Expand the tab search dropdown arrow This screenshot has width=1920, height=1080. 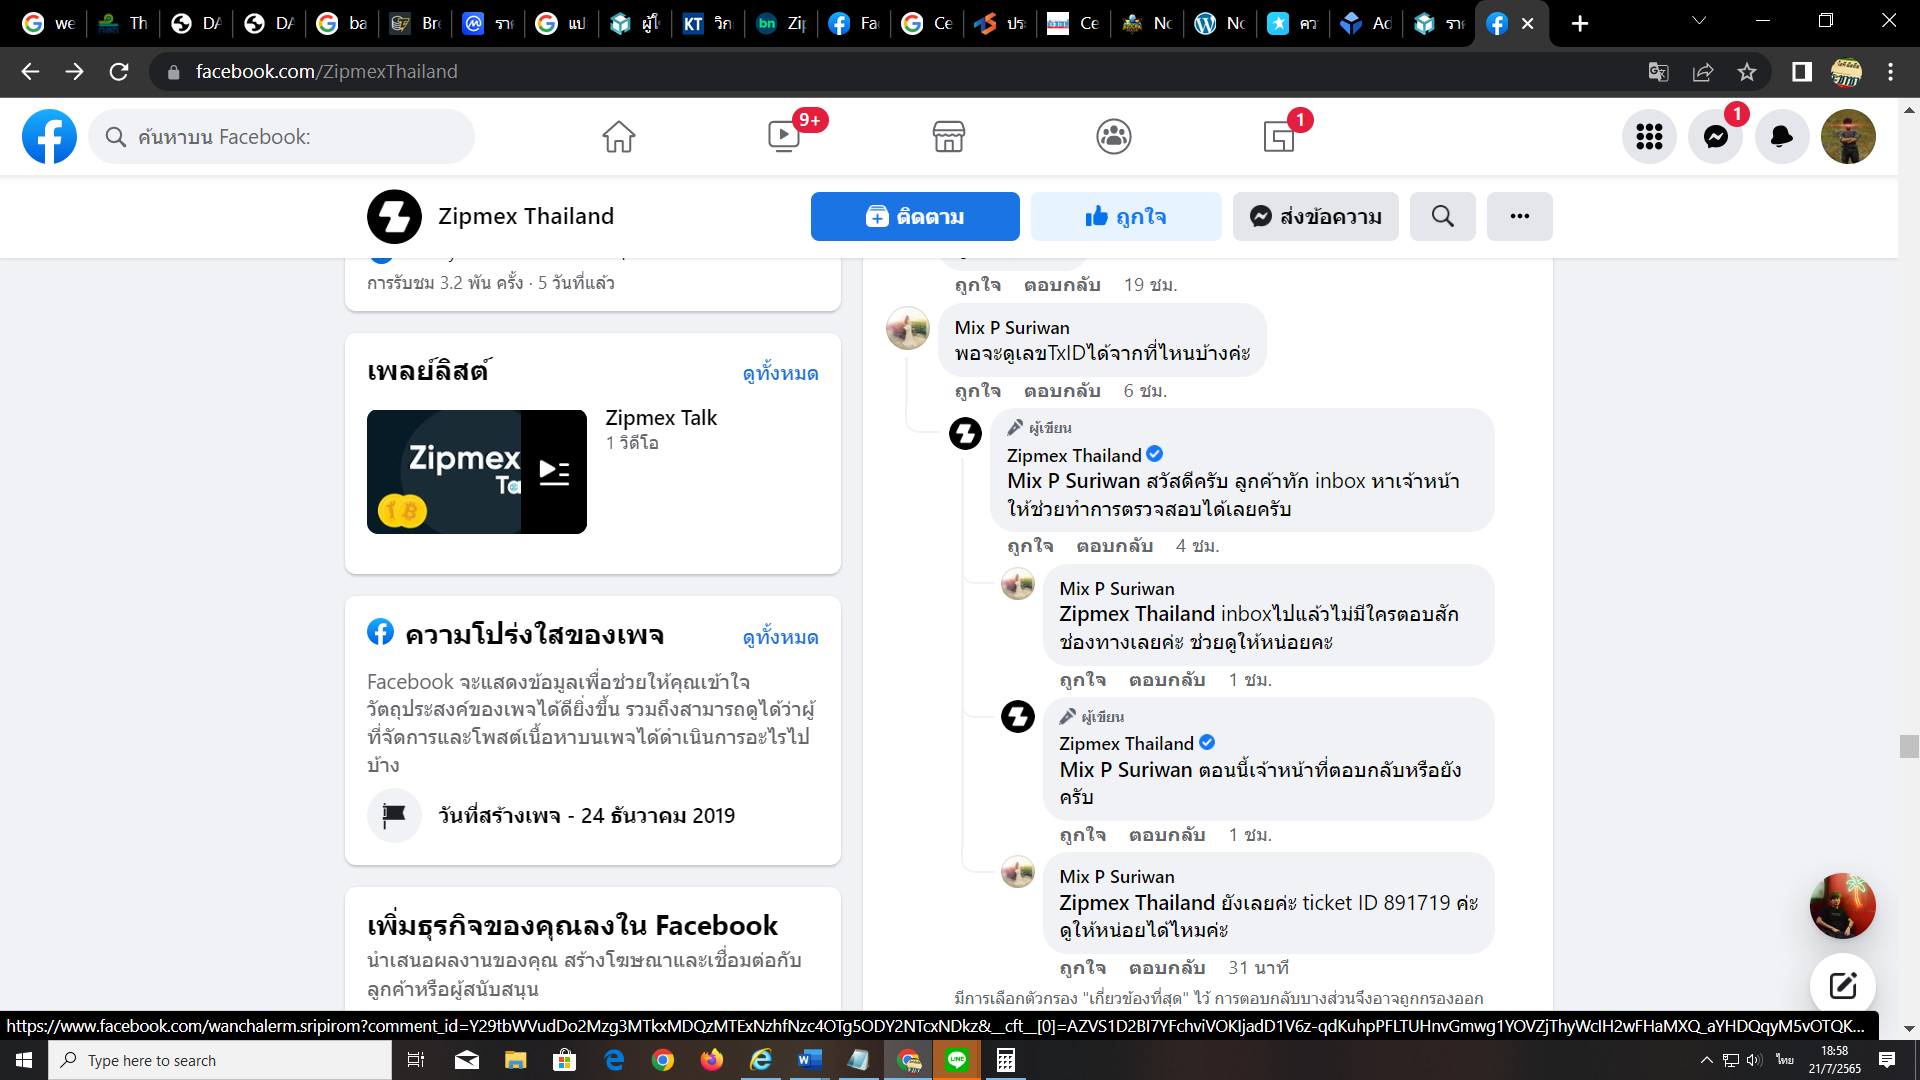pyautogui.click(x=1699, y=20)
